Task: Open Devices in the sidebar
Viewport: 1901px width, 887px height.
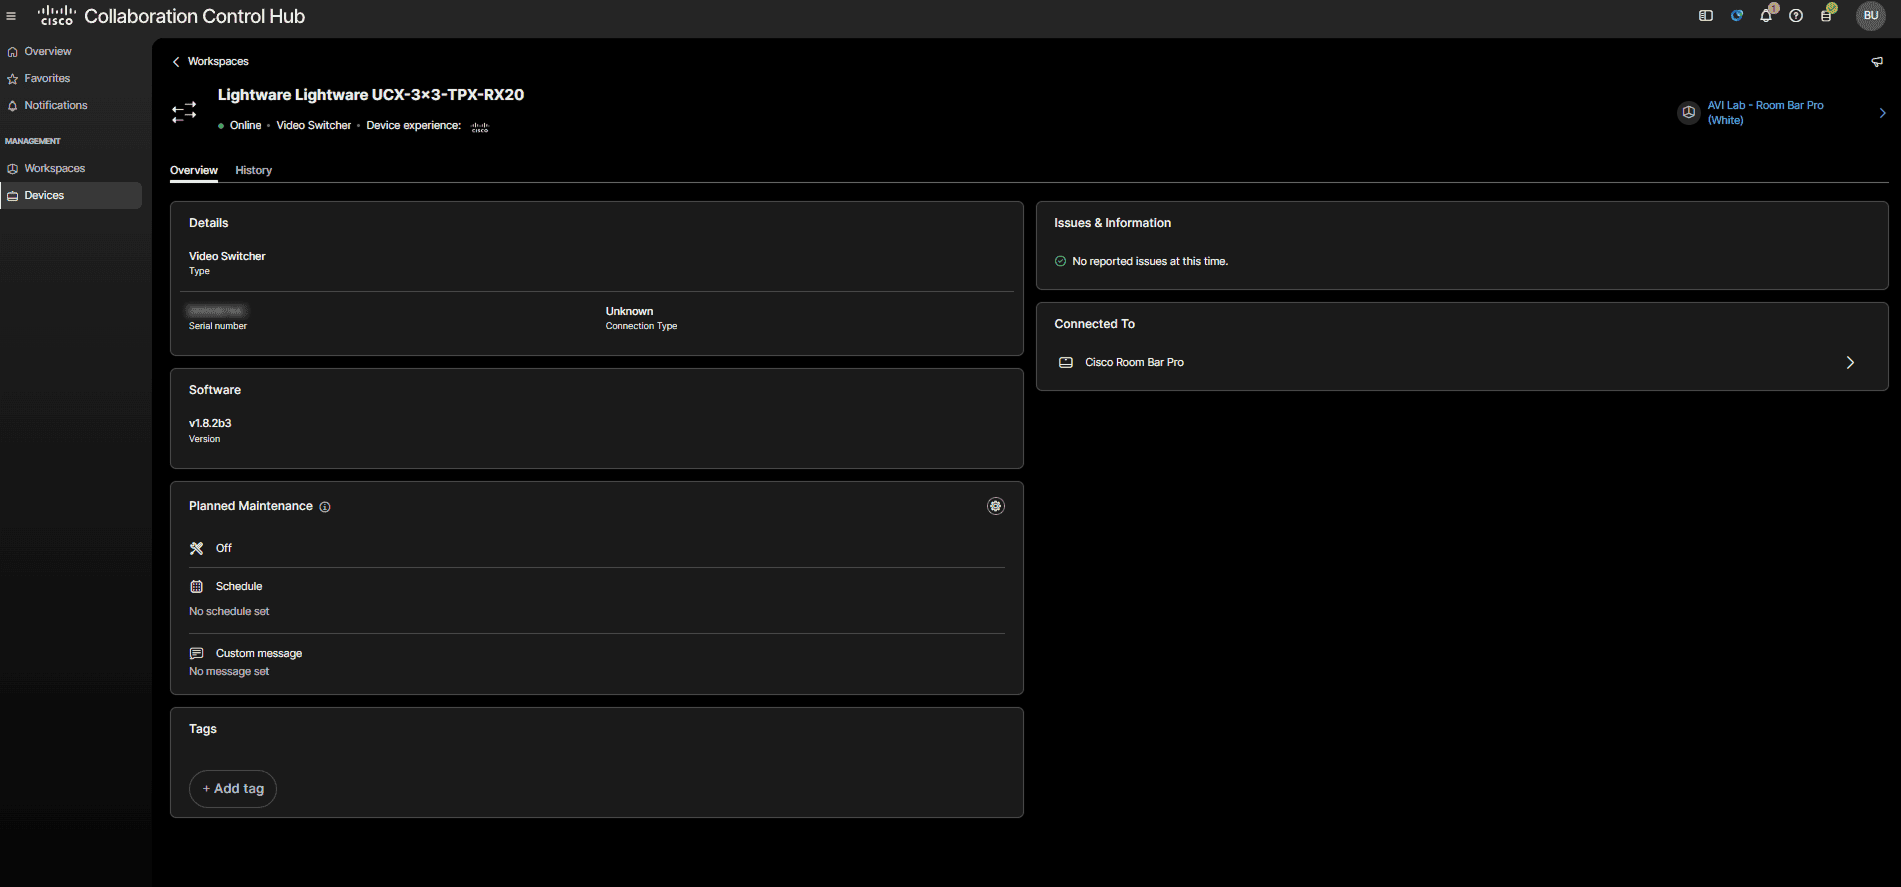Action: coord(71,195)
